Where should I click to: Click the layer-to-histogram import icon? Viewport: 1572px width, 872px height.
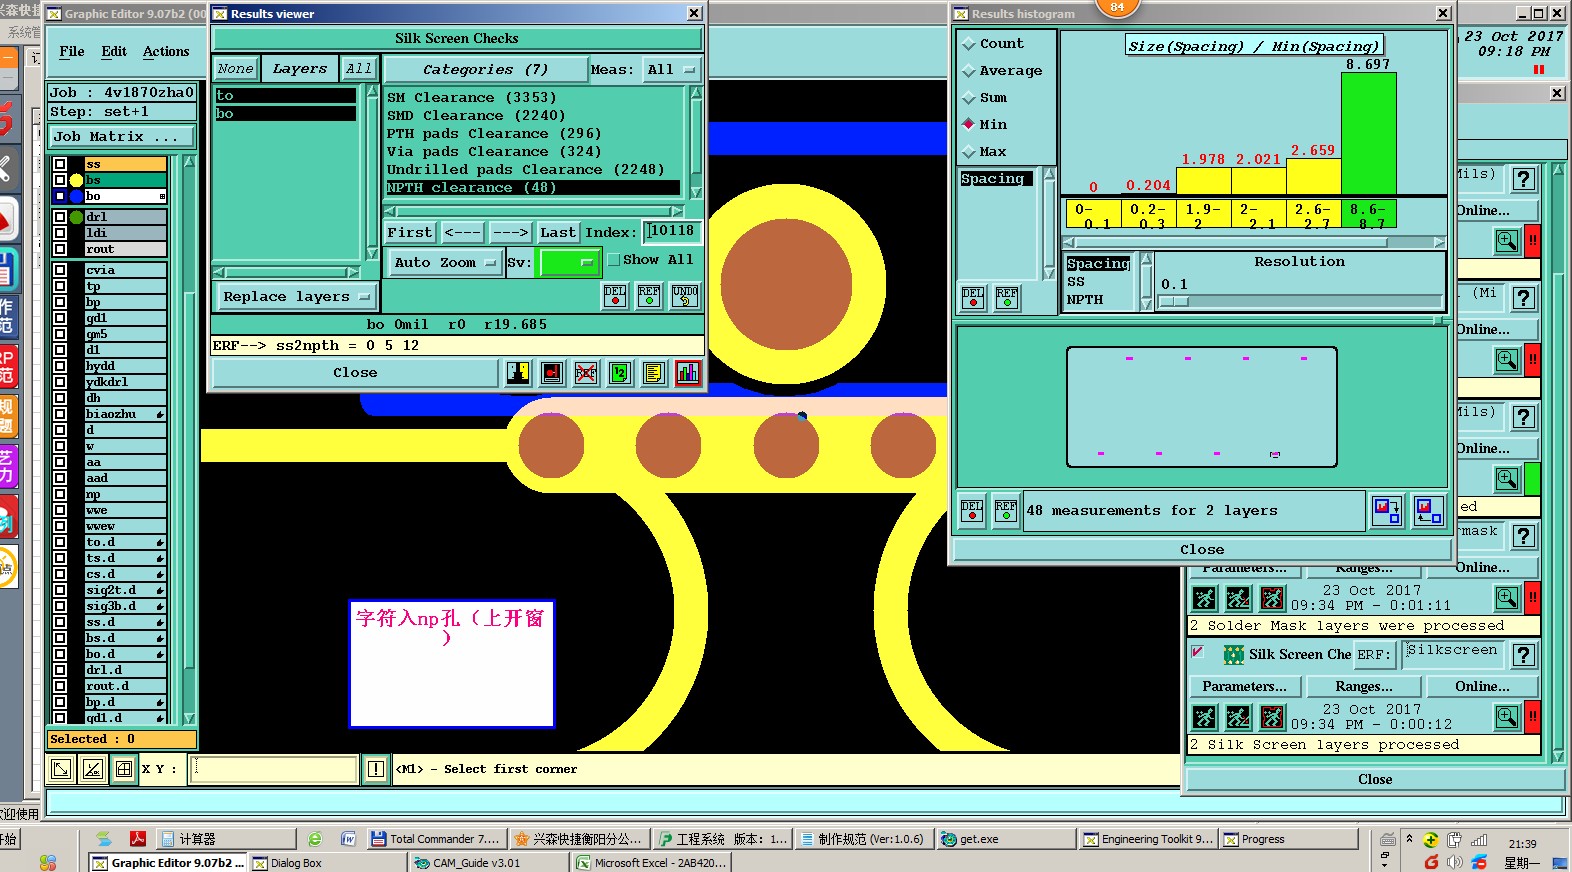click(1428, 511)
